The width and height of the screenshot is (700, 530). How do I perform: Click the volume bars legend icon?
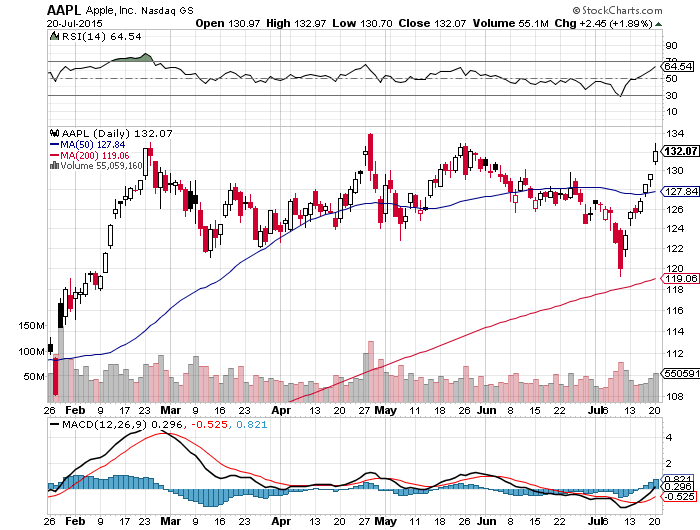tap(54, 166)
